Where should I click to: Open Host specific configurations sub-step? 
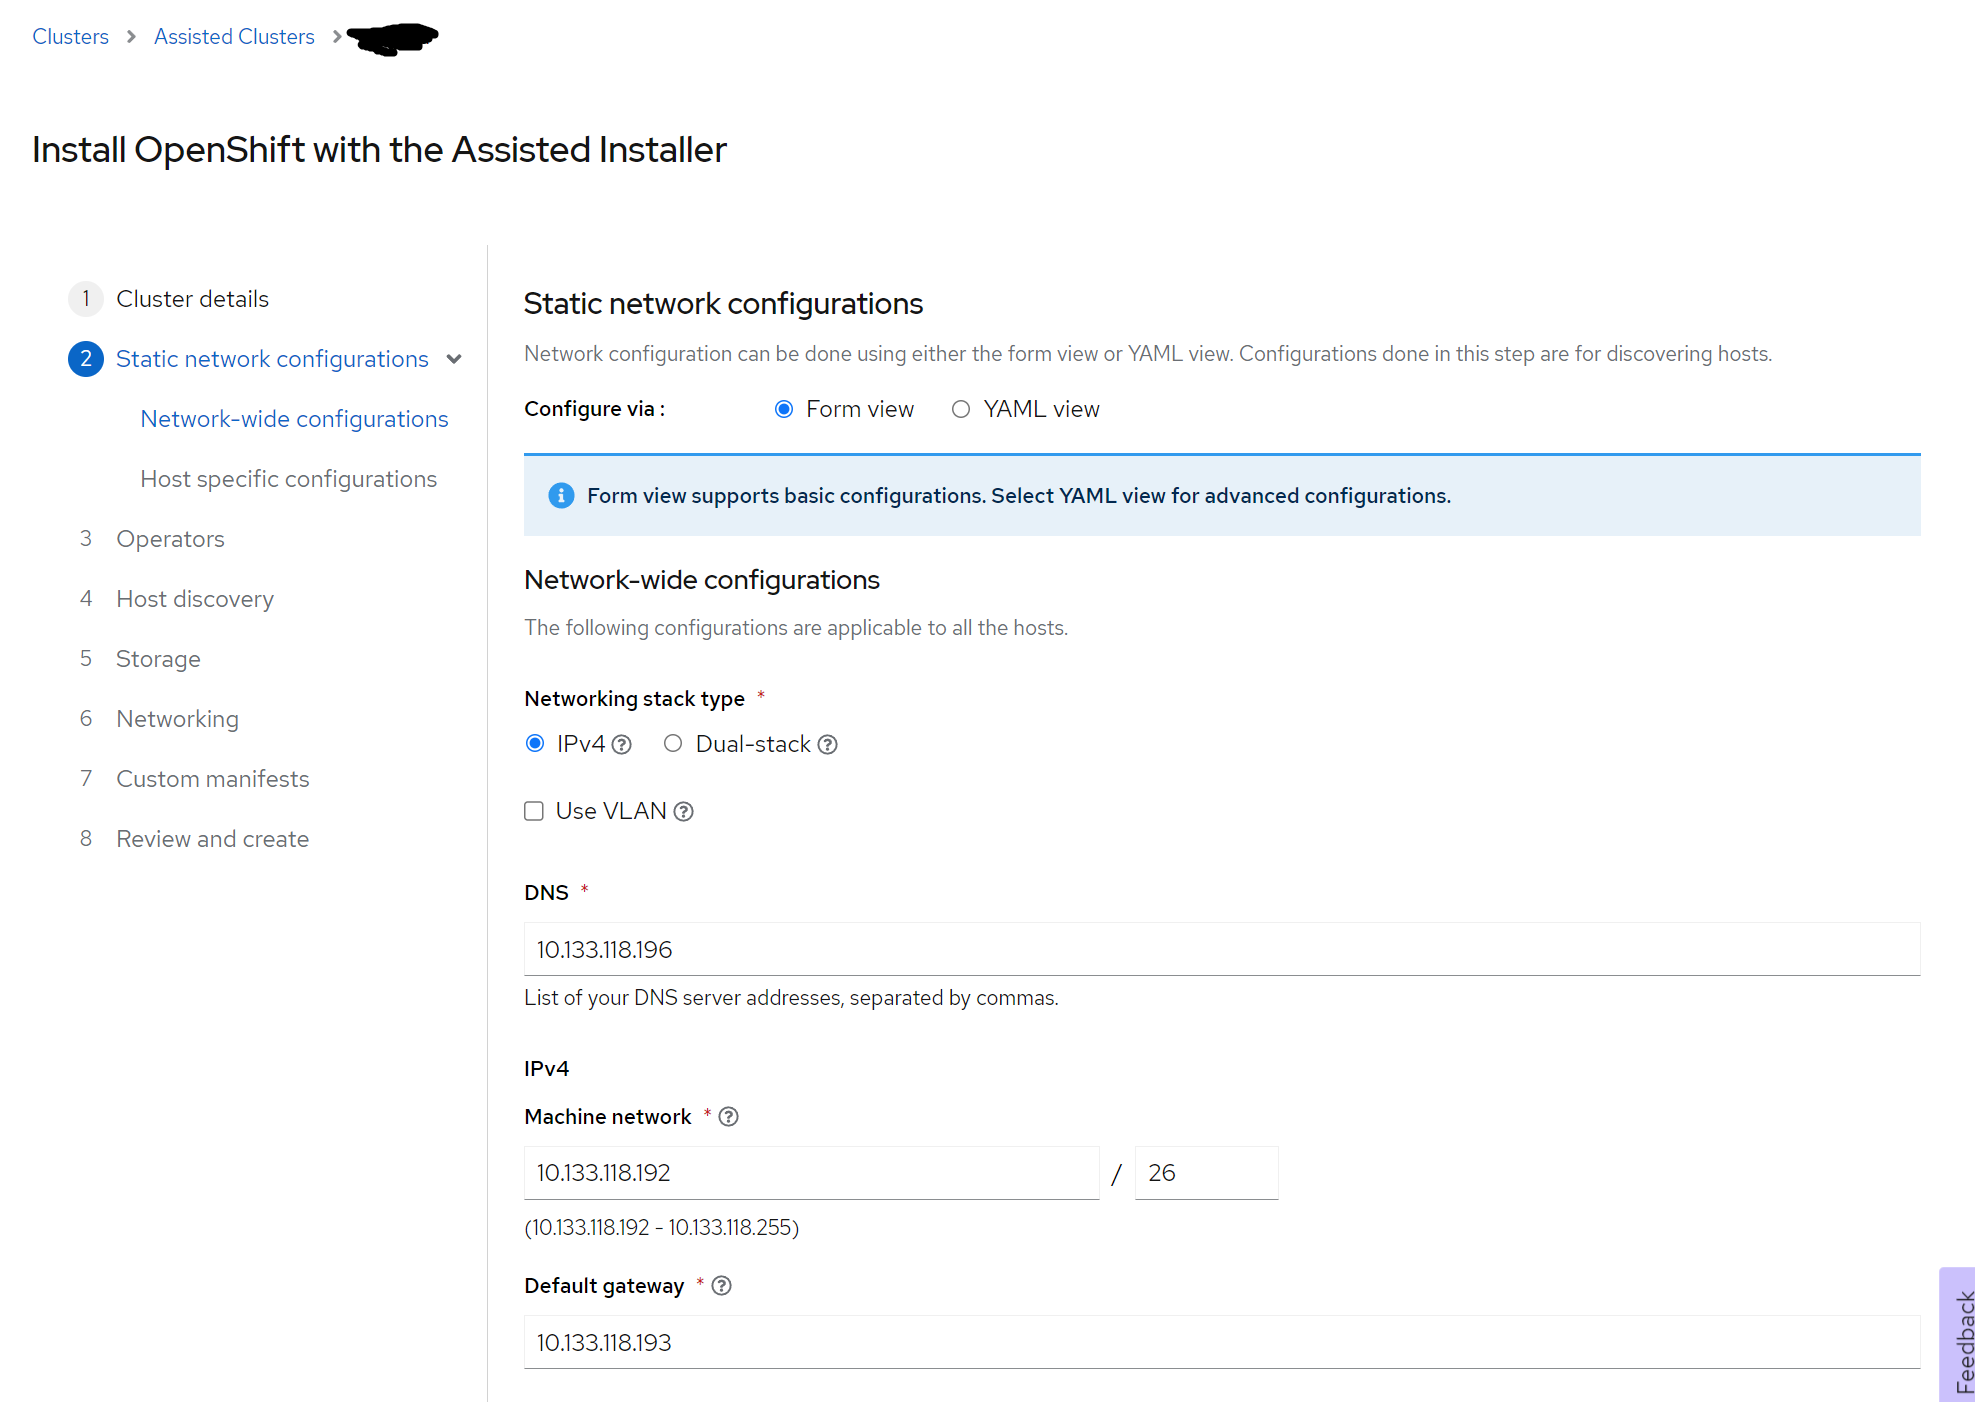(x=288, y=479)
